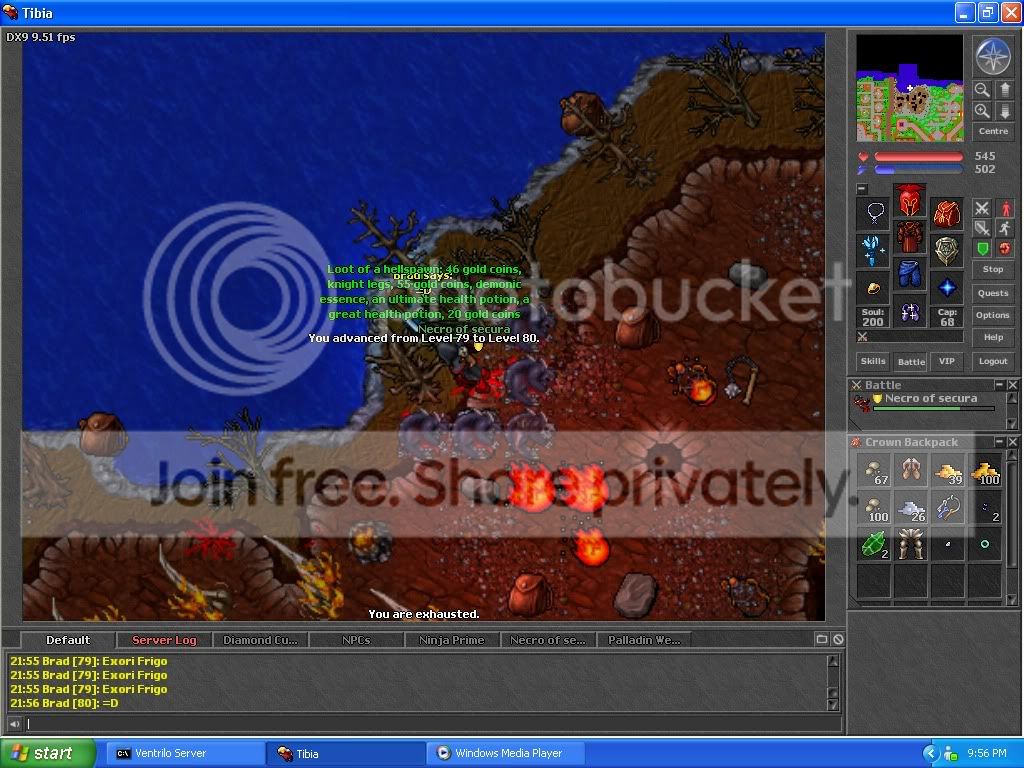Open the red backpack equipment slot
Screen dimensions: 1024x768
click(946, 213)
